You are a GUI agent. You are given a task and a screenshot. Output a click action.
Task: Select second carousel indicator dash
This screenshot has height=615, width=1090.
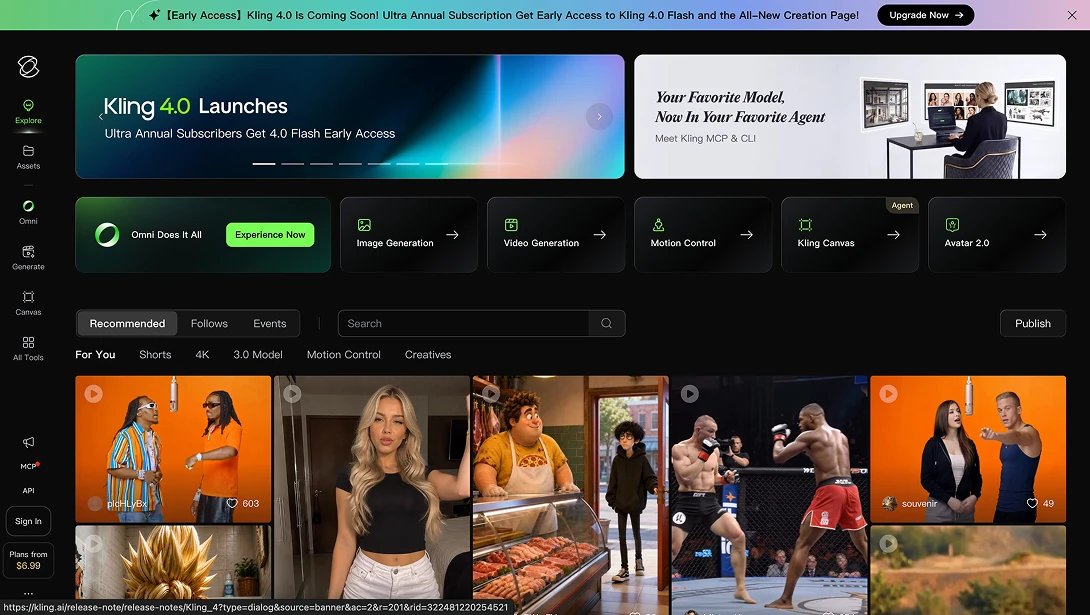[x=293, y=164]
